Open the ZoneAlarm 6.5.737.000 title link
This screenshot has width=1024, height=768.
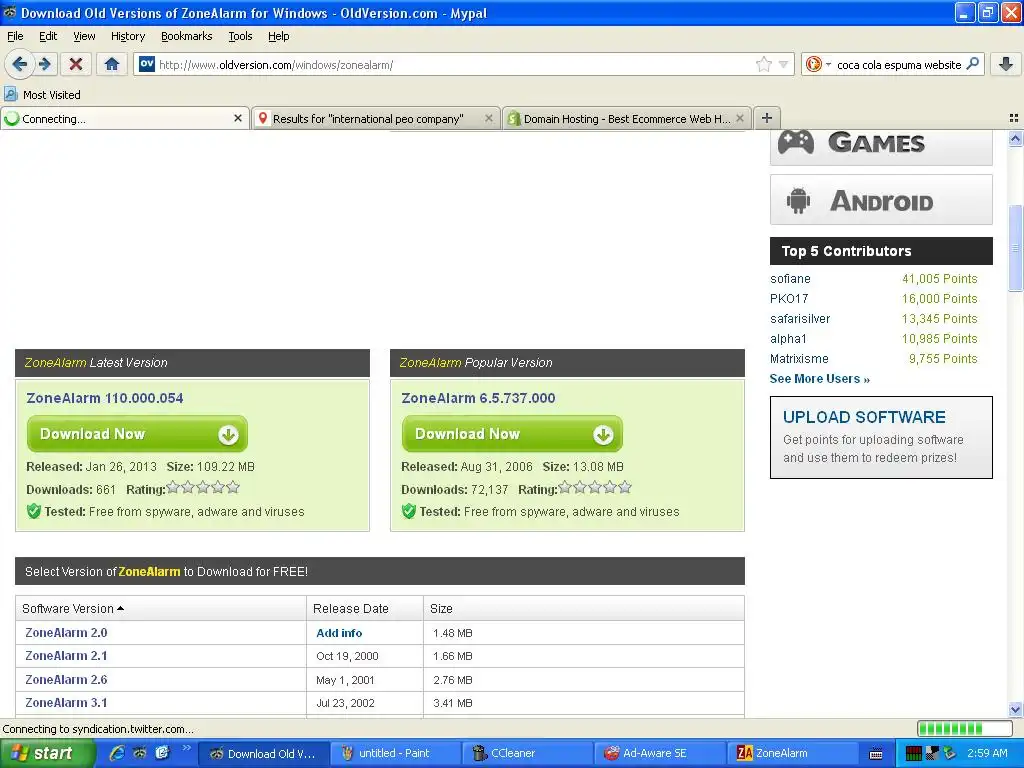(478, 398)
